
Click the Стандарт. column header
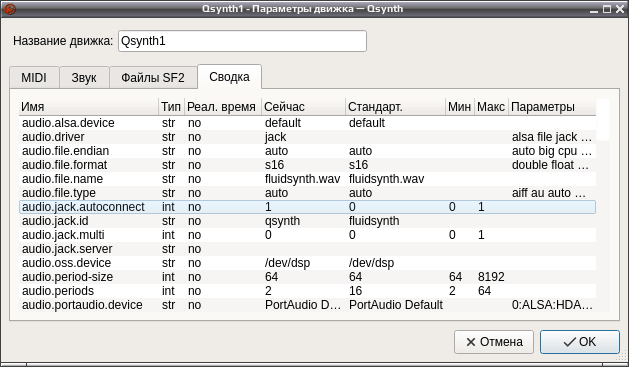click(395, 107)
